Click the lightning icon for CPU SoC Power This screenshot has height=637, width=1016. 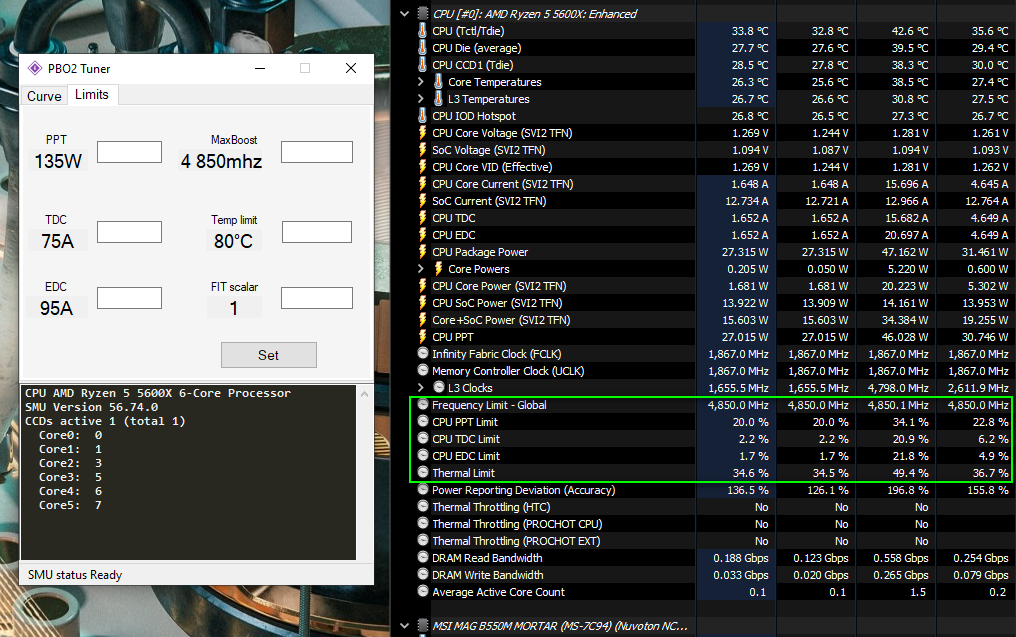click(422, 303)
